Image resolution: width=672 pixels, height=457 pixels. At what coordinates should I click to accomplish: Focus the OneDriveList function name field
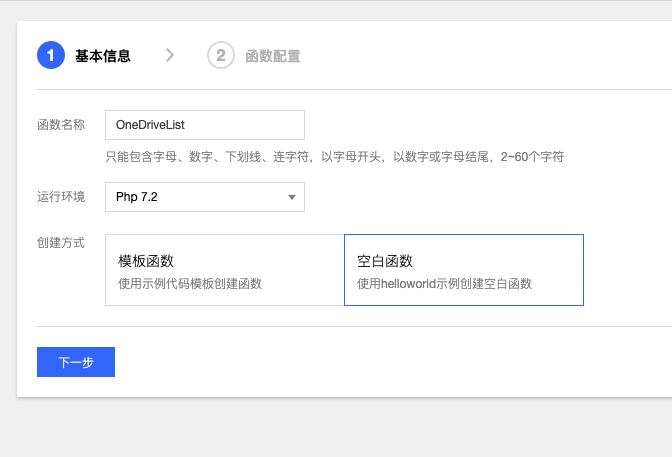pos(204,125)
